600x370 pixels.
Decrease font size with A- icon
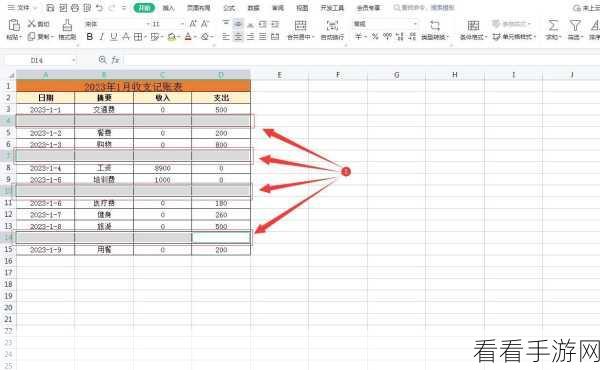coord(205,24)
